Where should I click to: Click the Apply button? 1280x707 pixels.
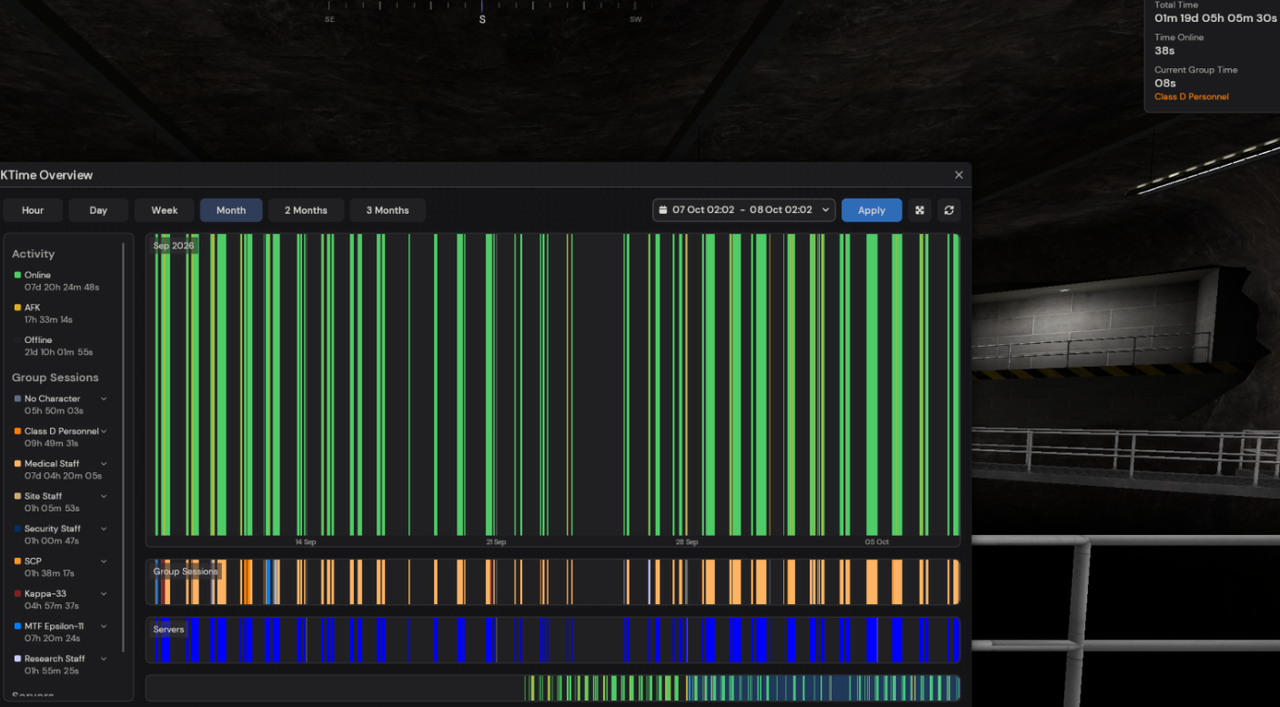(871, 210)
